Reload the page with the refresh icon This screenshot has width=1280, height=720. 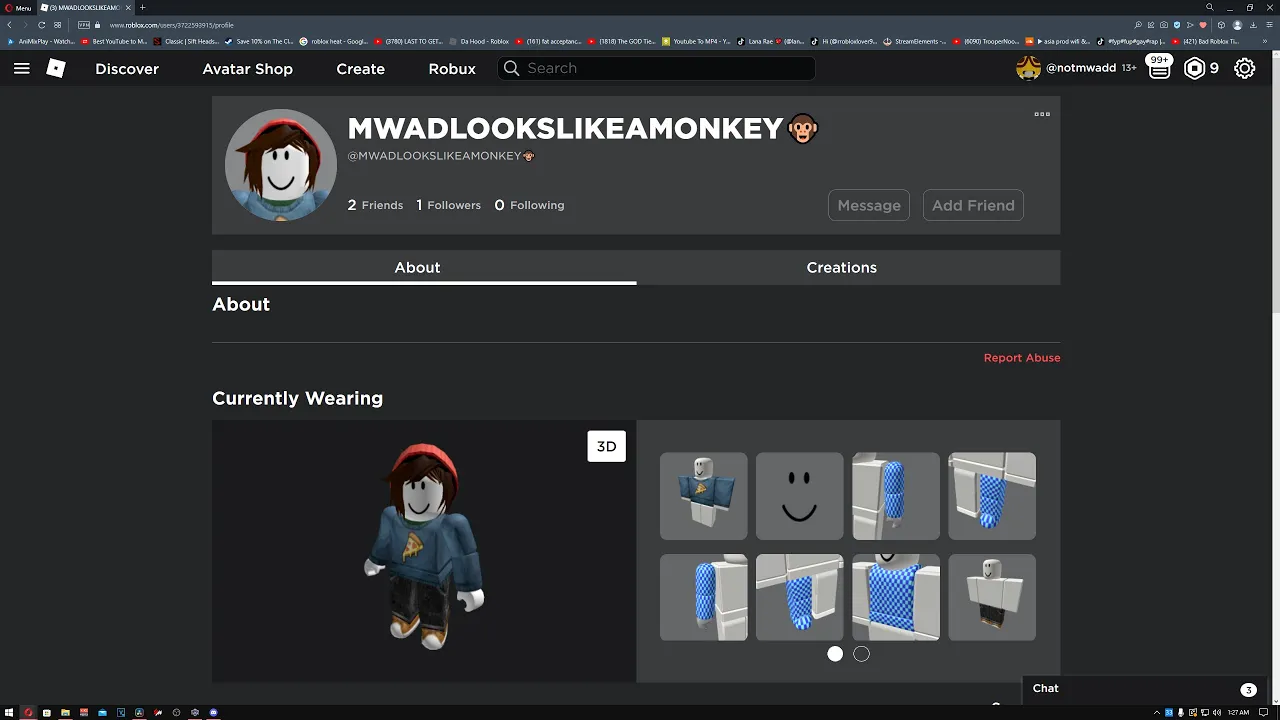[x=41, y=25]
